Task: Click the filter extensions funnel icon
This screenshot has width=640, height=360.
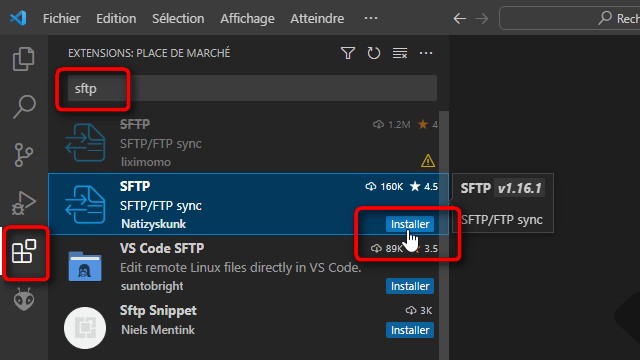Action: coord(348,53)
